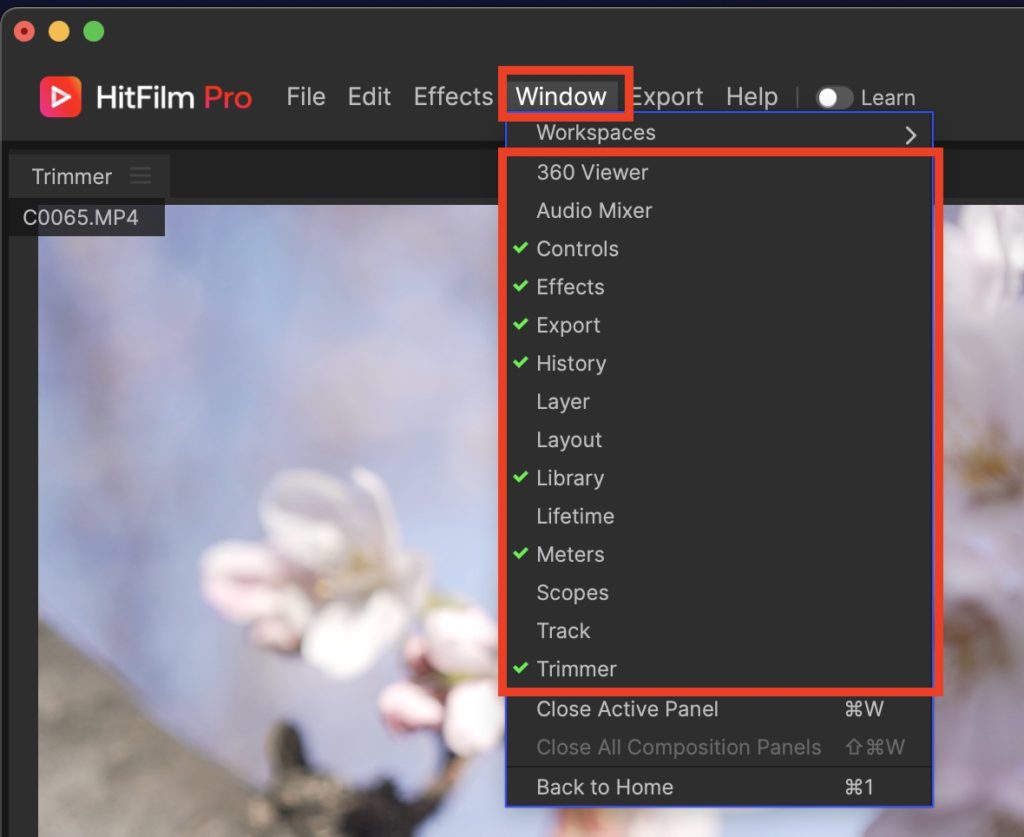Uncheck the Meters panel entry
1024x837 pixels.
[x=719, y=554]
